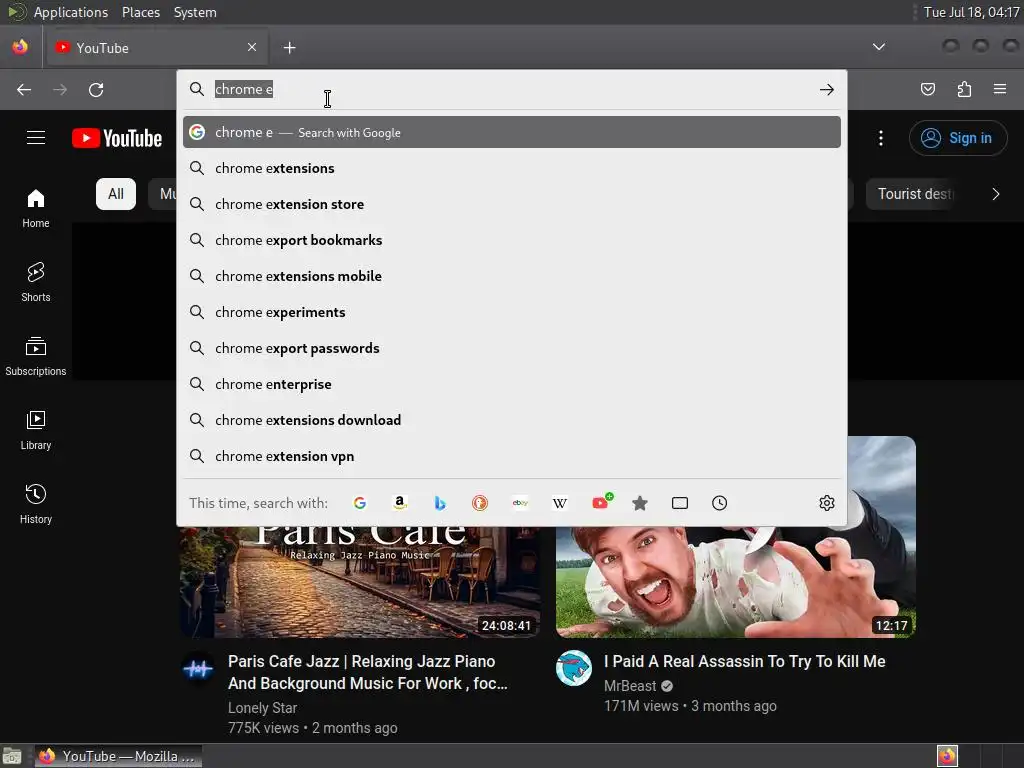Screen dimensions: 1024x768
Task: Search this time with eBay icon
Action: [520, 503]
